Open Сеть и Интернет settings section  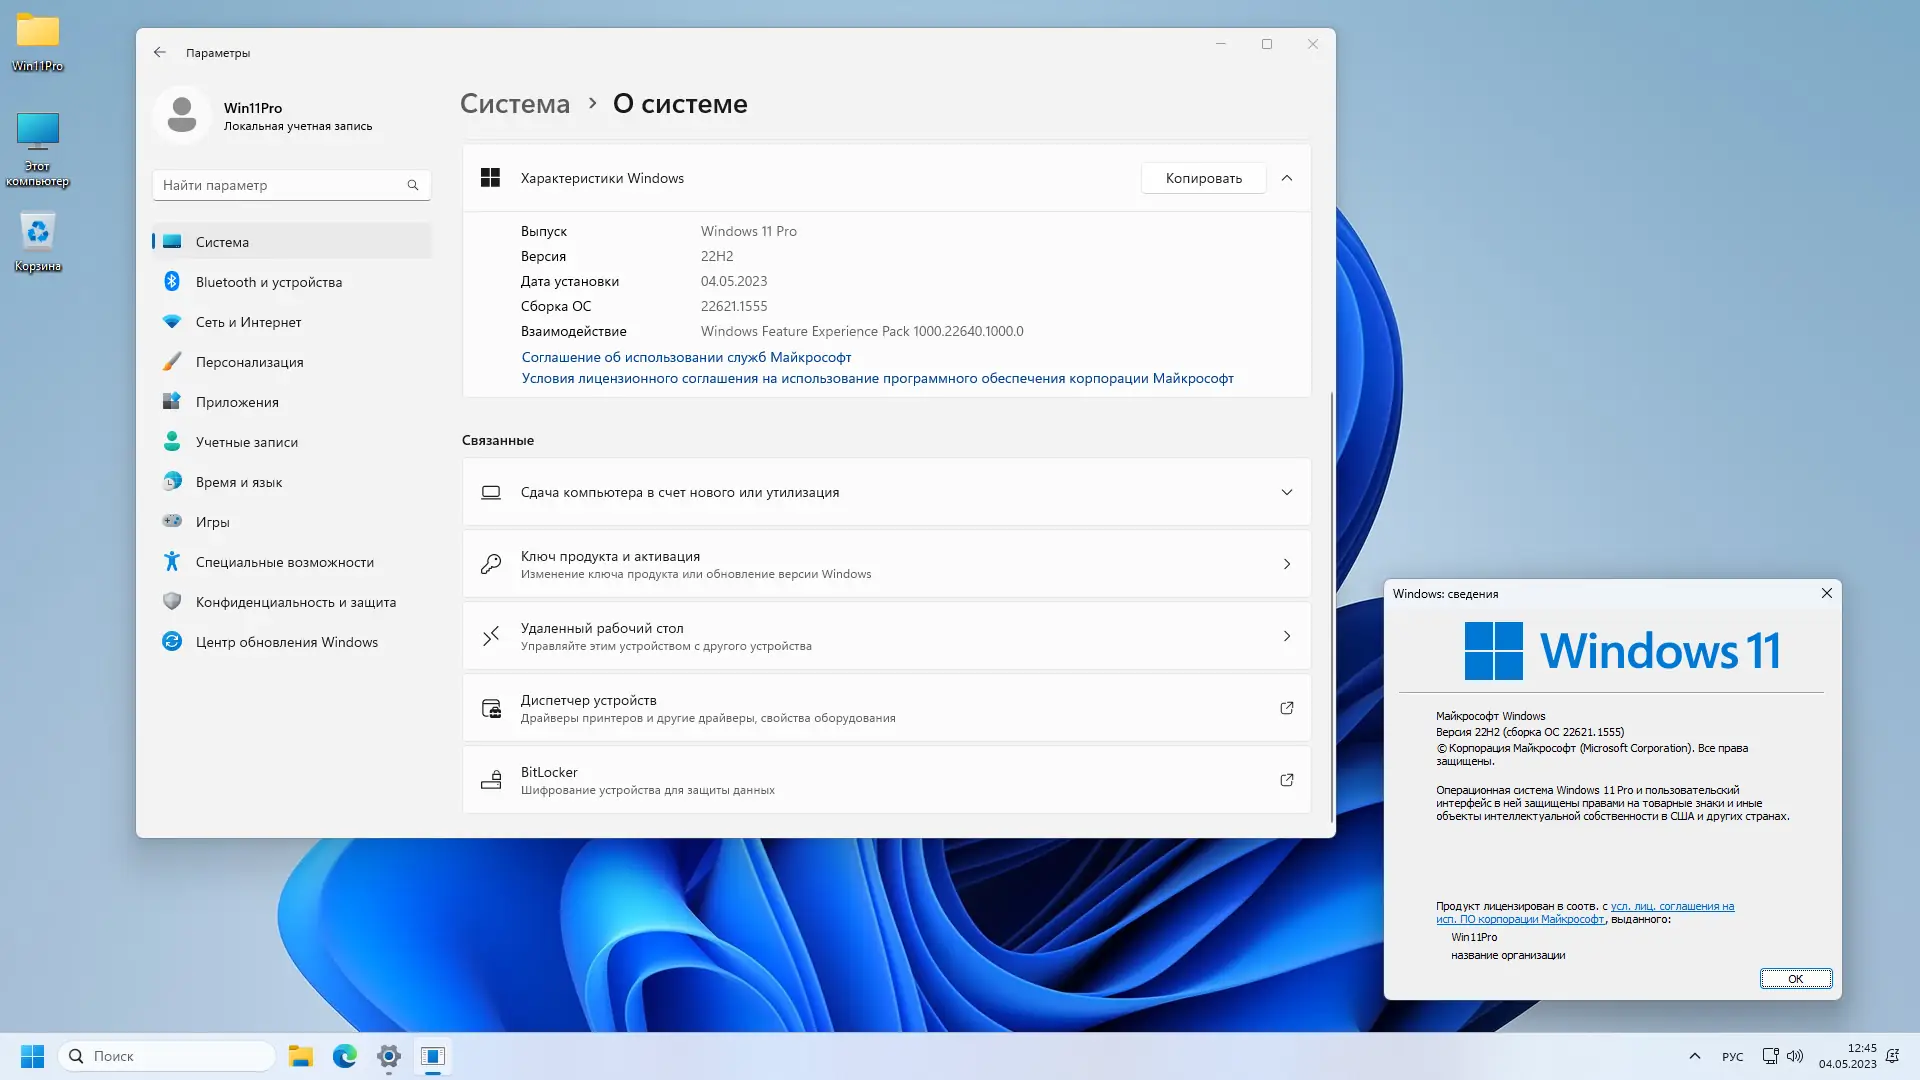tap(248, 322)
